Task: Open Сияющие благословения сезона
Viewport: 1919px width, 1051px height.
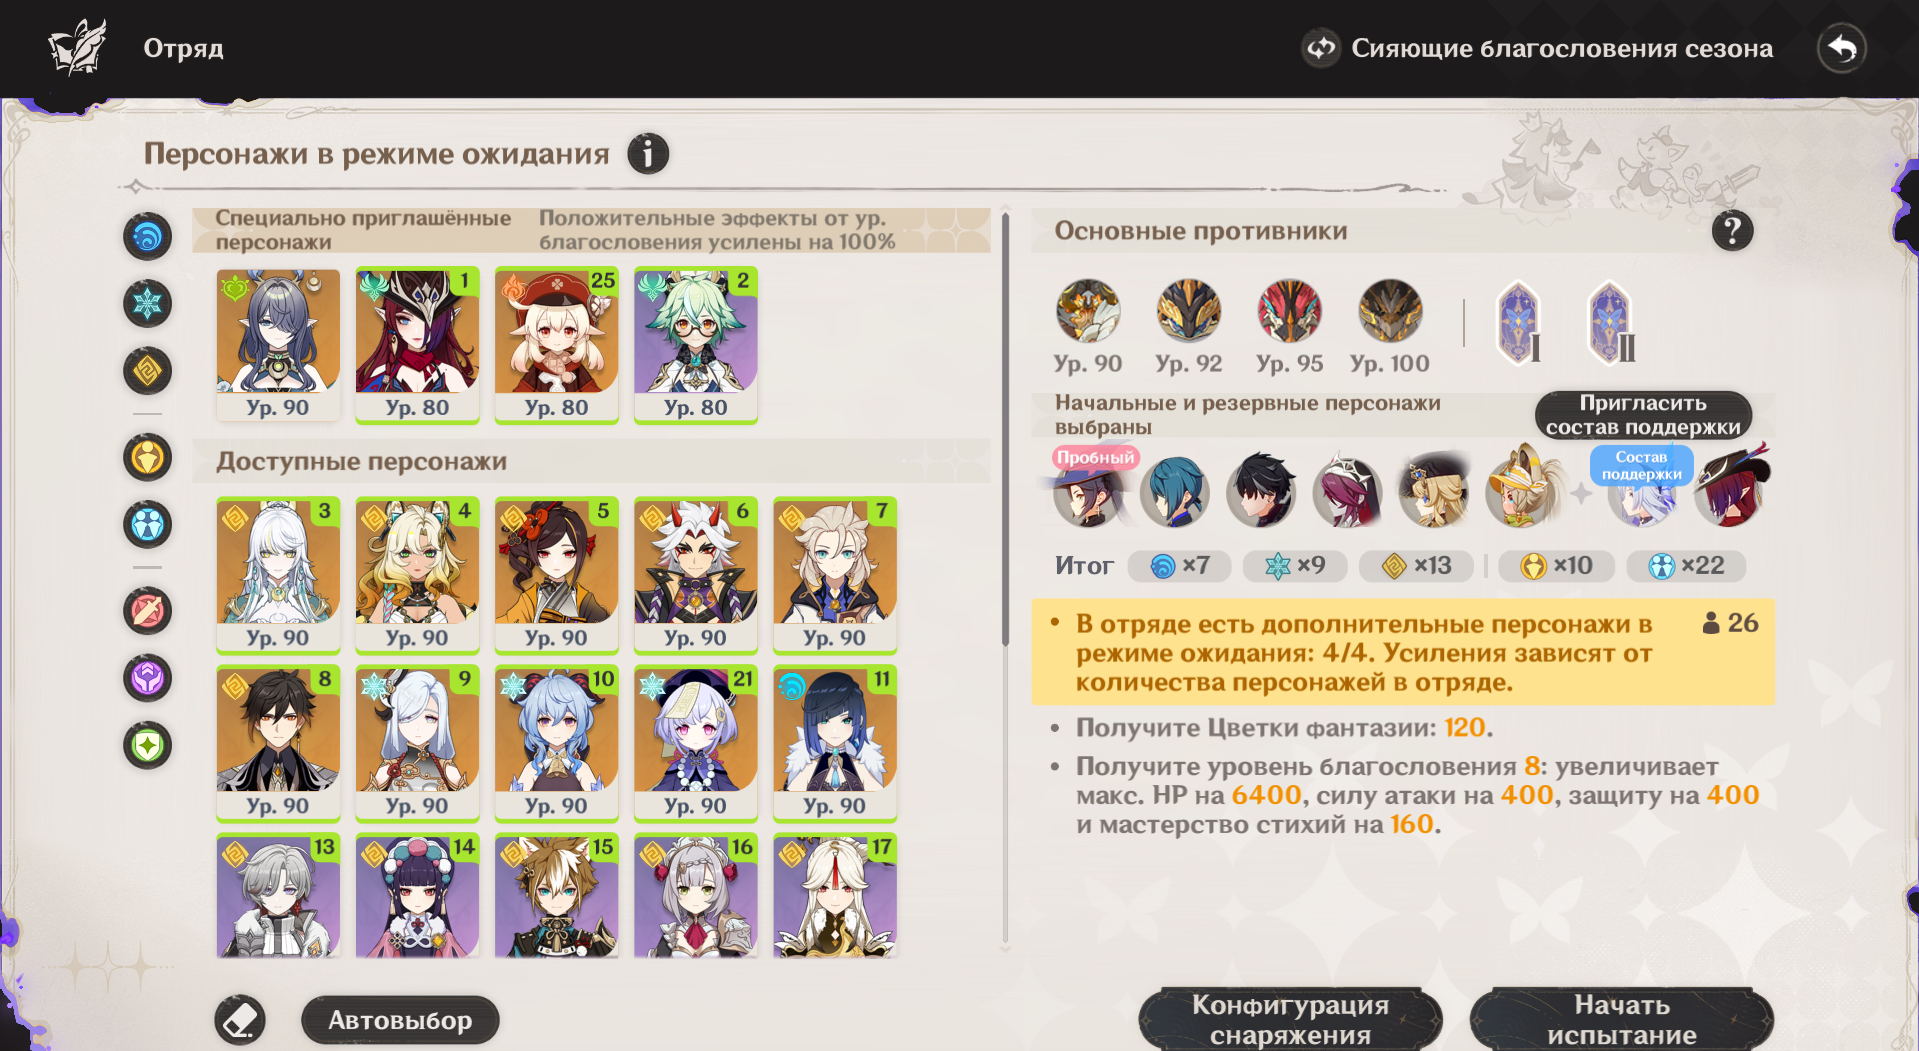Action: coord(1537,48)
